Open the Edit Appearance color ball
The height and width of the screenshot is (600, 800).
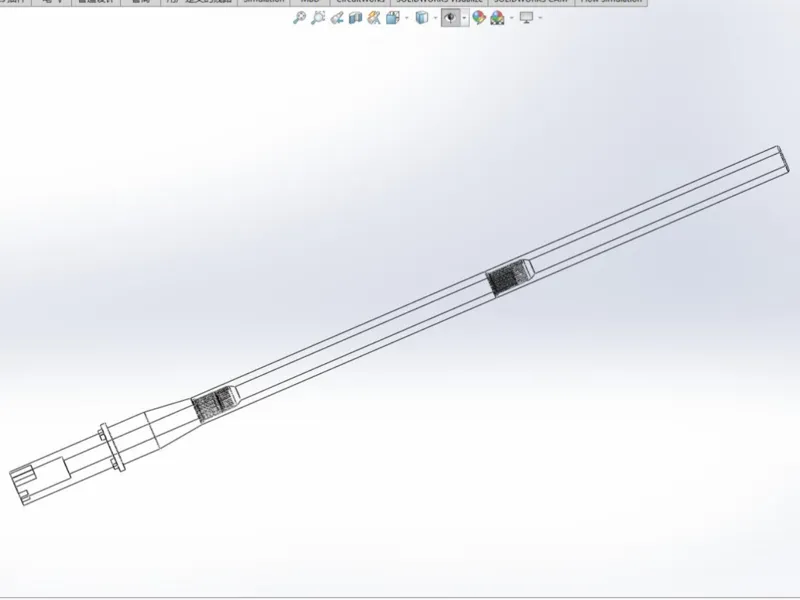click(479, 18)
